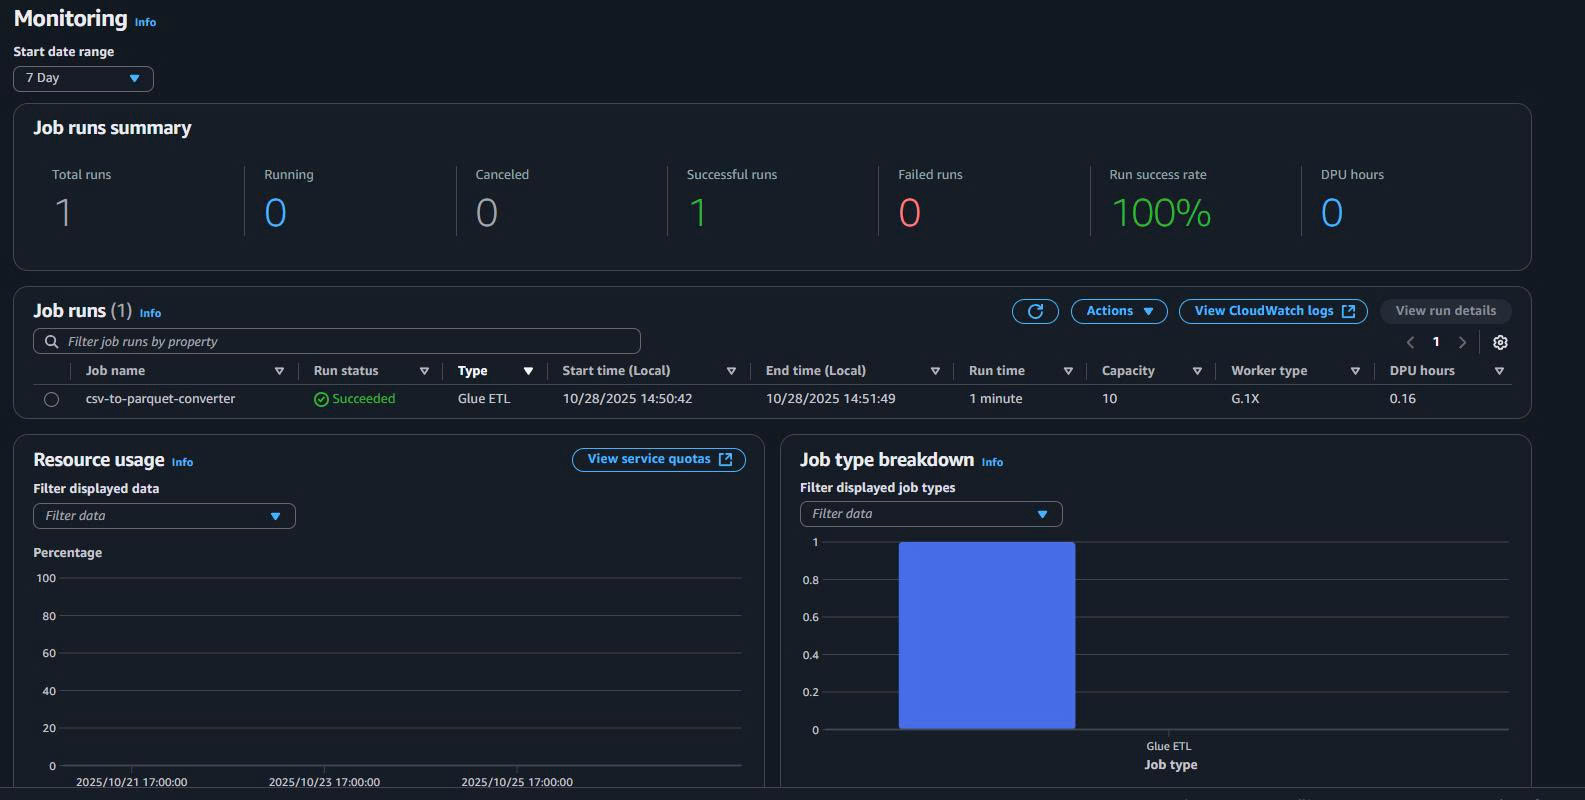Image resolution: width=1585 pixels, height=800 pixels.
Task: Sort by Run time column arrow
Action: pos(1068,371)
